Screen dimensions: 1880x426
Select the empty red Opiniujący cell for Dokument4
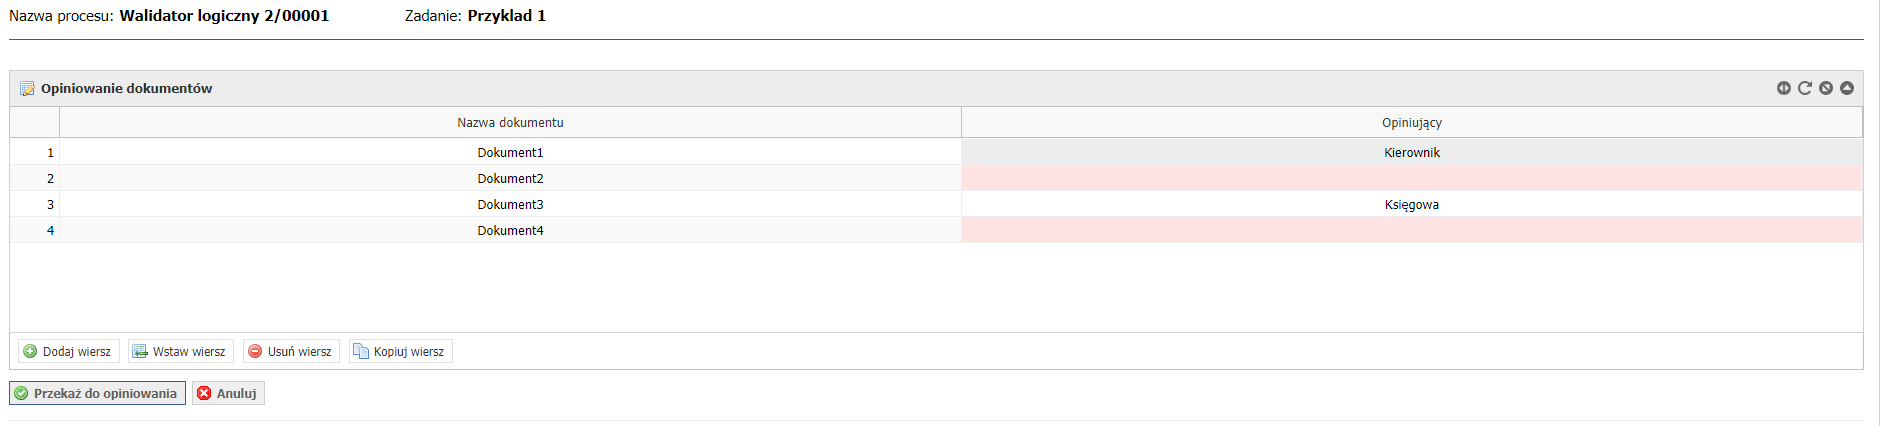pos(1412,230)
